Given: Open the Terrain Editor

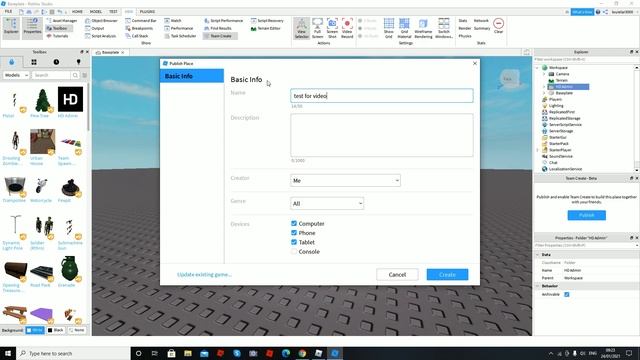Looking at the screenshot, I should pos(266,28).
